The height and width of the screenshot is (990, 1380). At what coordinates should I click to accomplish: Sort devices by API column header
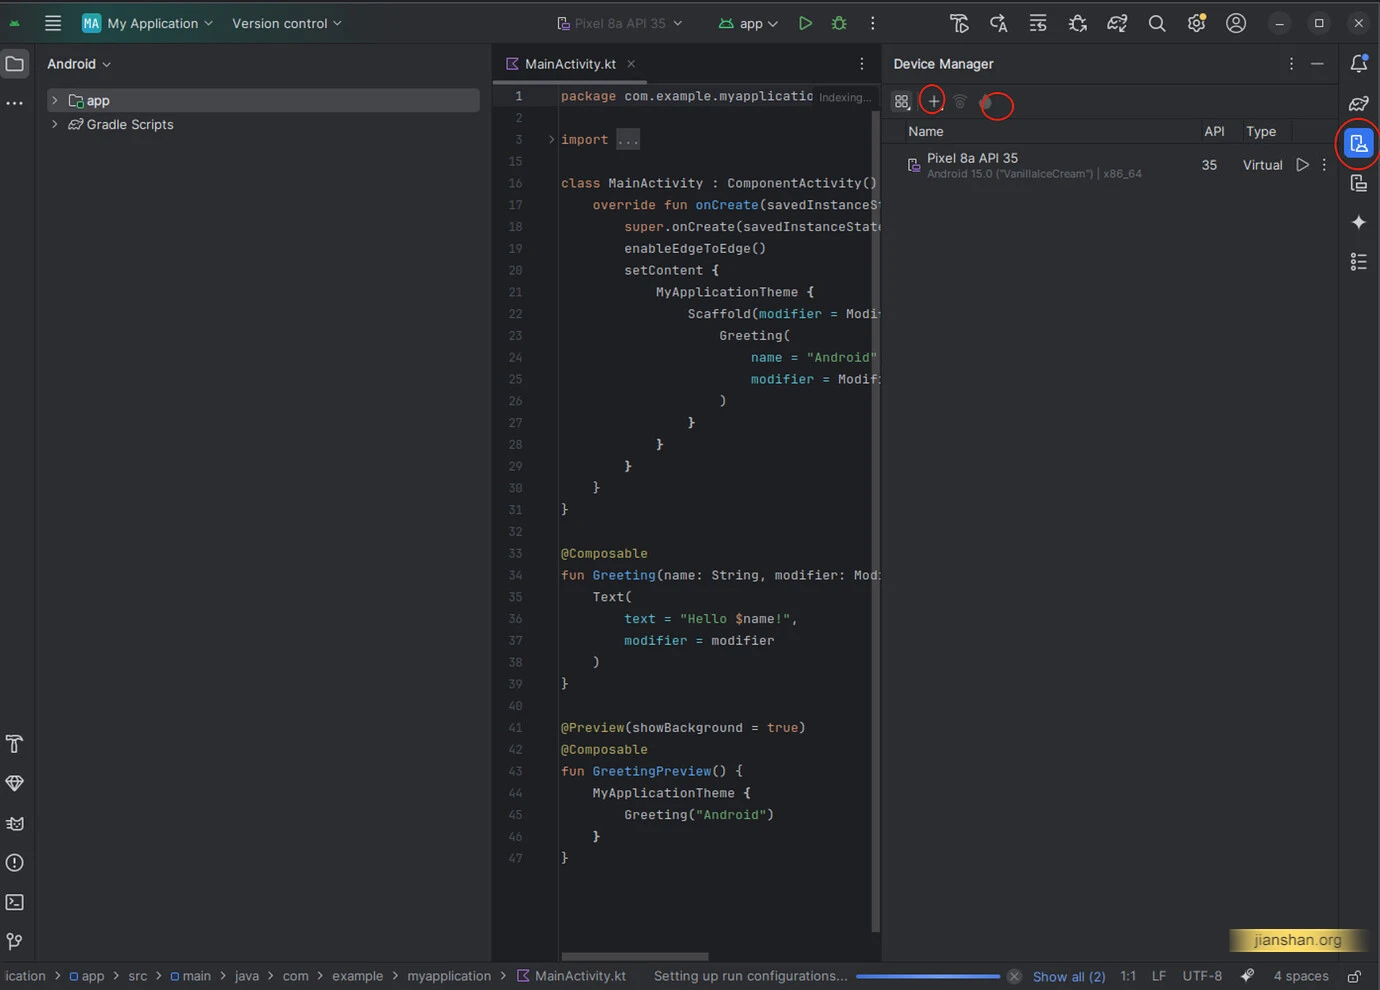click(x=1214, y=132)
